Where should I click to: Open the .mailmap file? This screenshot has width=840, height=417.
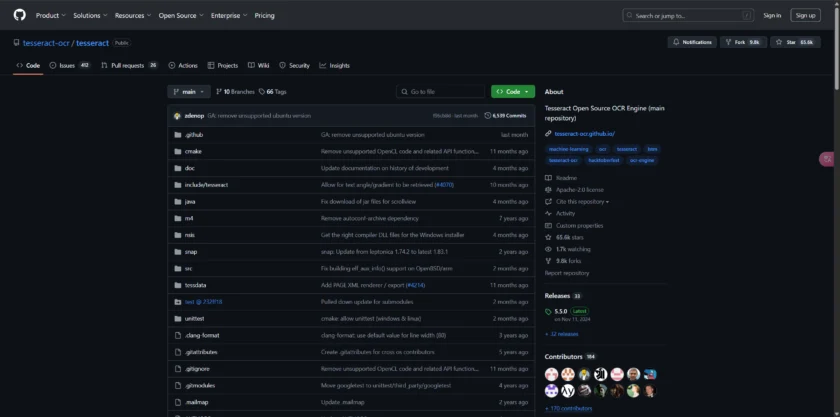point(197,403)
